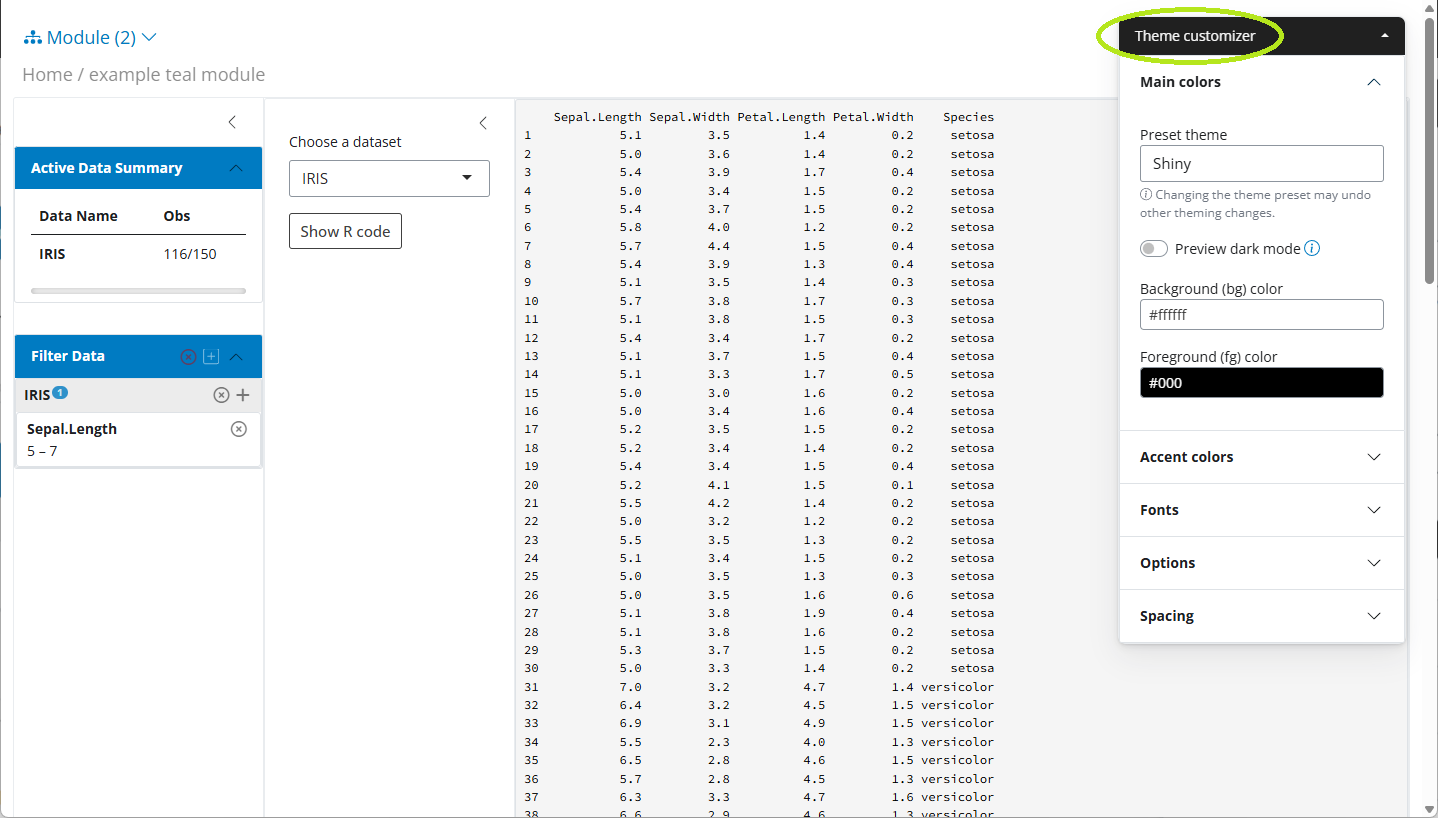
Task: Click the Preset theme input field
Action: pyautogui.click(x=1261, y=164)
